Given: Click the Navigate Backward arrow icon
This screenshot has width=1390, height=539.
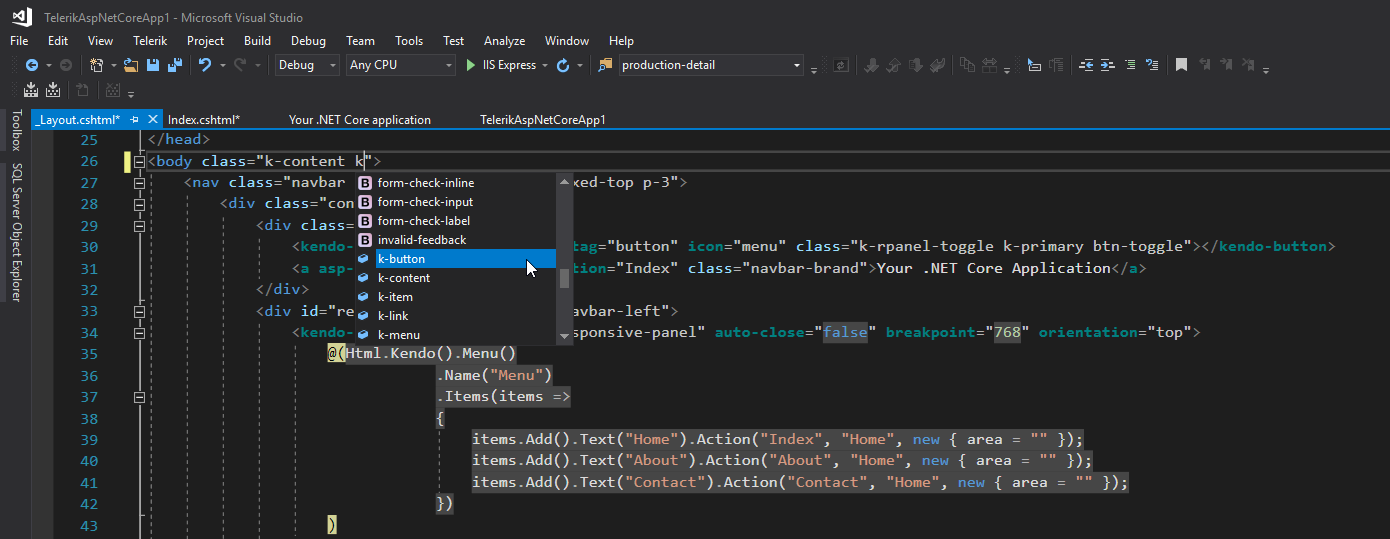Looking at the screenshot, I should click(x=31, y=65).
